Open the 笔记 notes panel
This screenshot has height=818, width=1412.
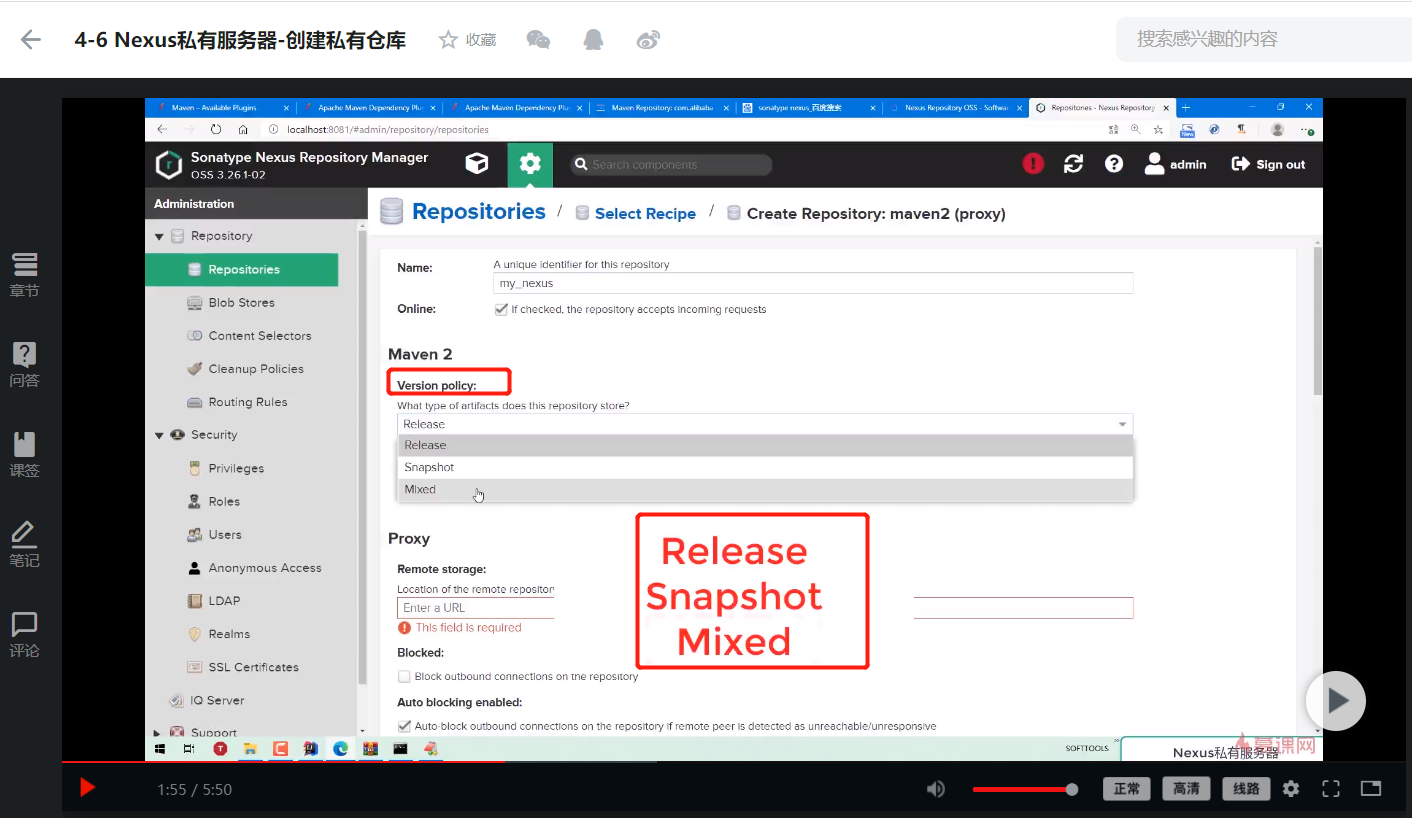click(25, 545)
